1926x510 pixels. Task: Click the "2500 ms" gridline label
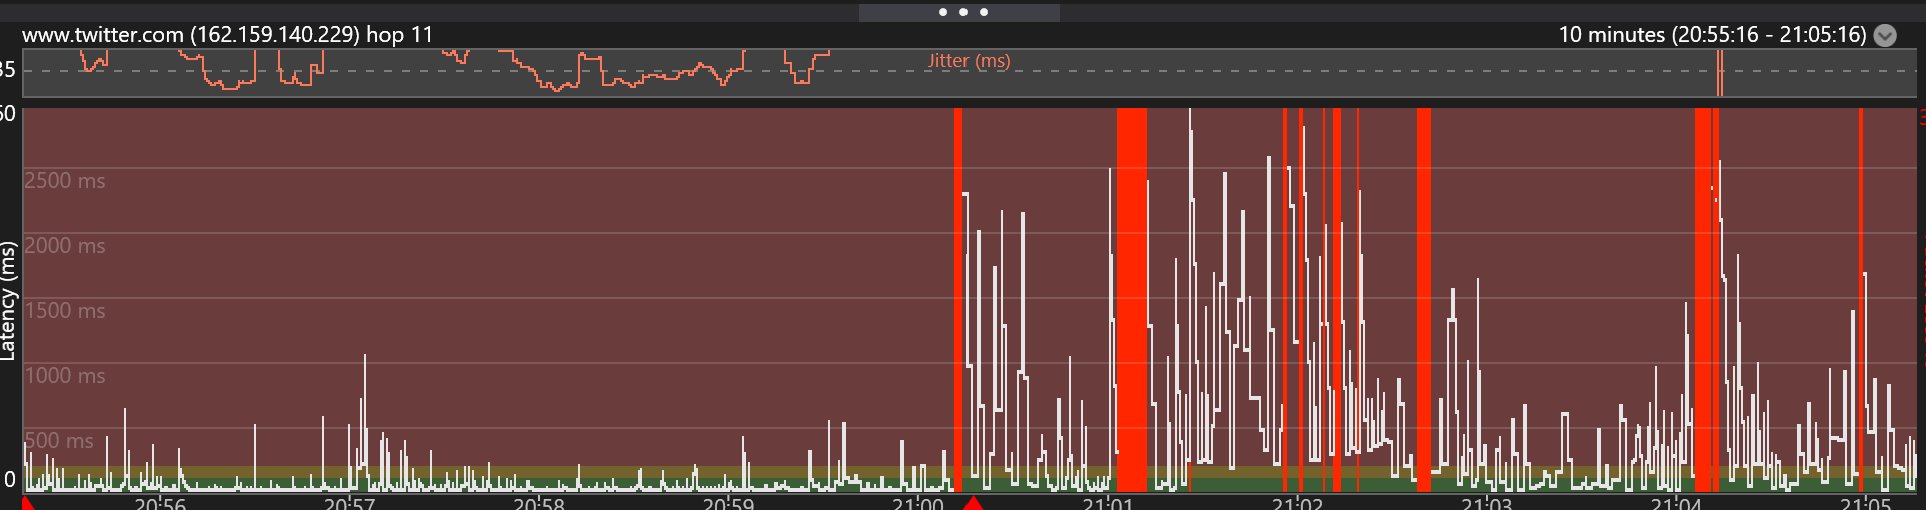click(65, 181)
